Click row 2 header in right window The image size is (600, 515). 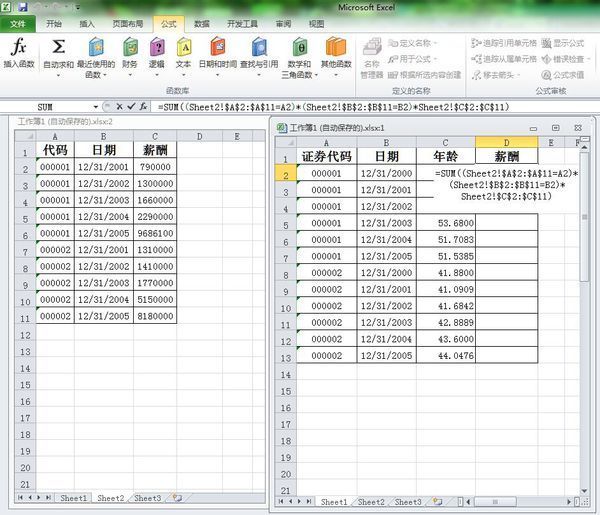pos(285,173)
